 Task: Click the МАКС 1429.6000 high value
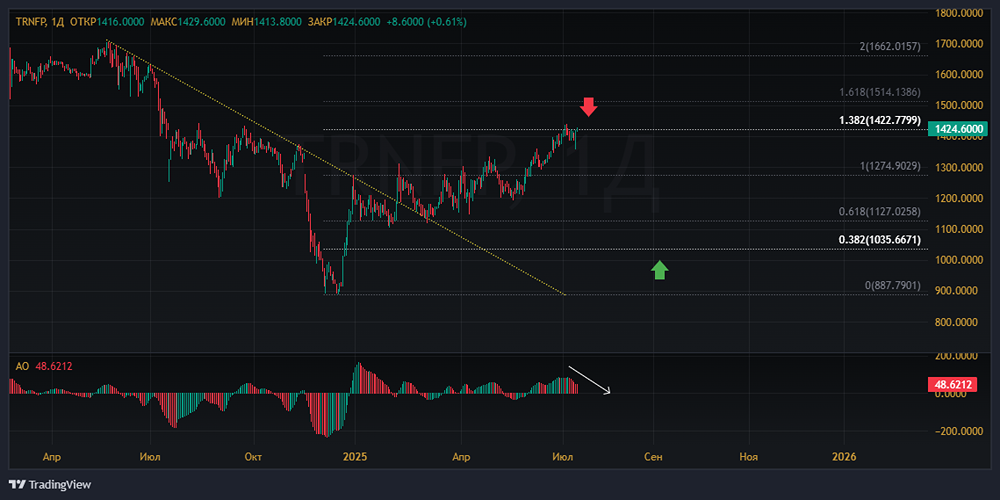click(188, 22)
